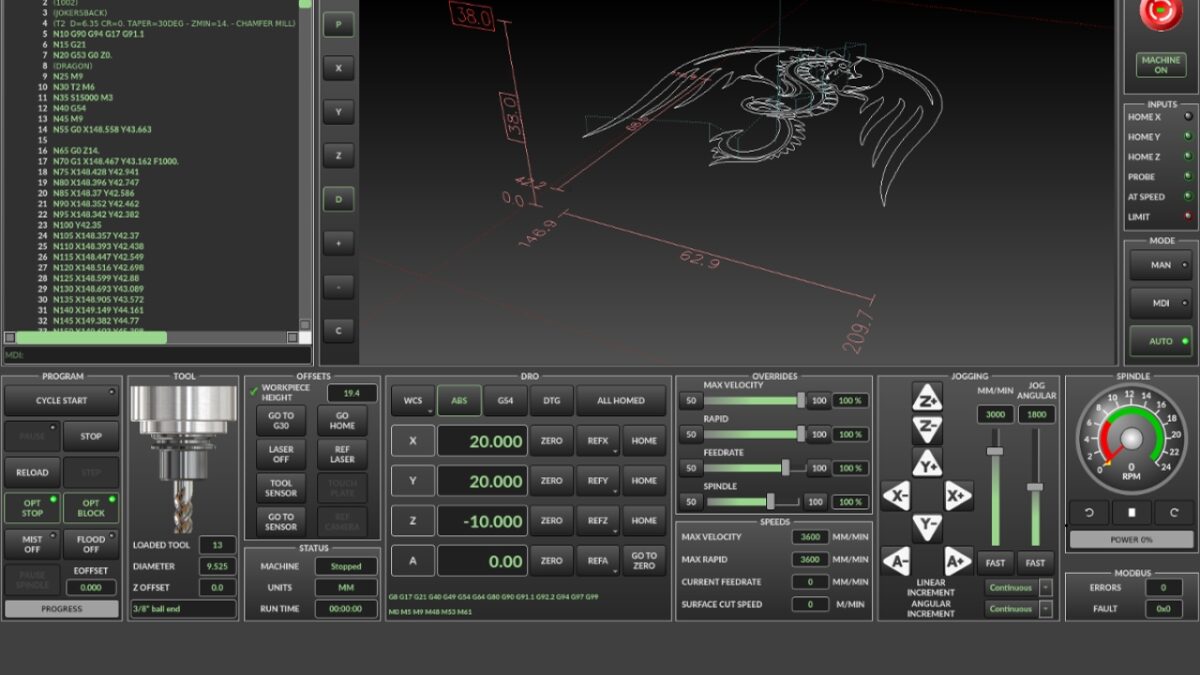
Task: Toggle OPT BLOCK
Action: (x=91, y=508)
